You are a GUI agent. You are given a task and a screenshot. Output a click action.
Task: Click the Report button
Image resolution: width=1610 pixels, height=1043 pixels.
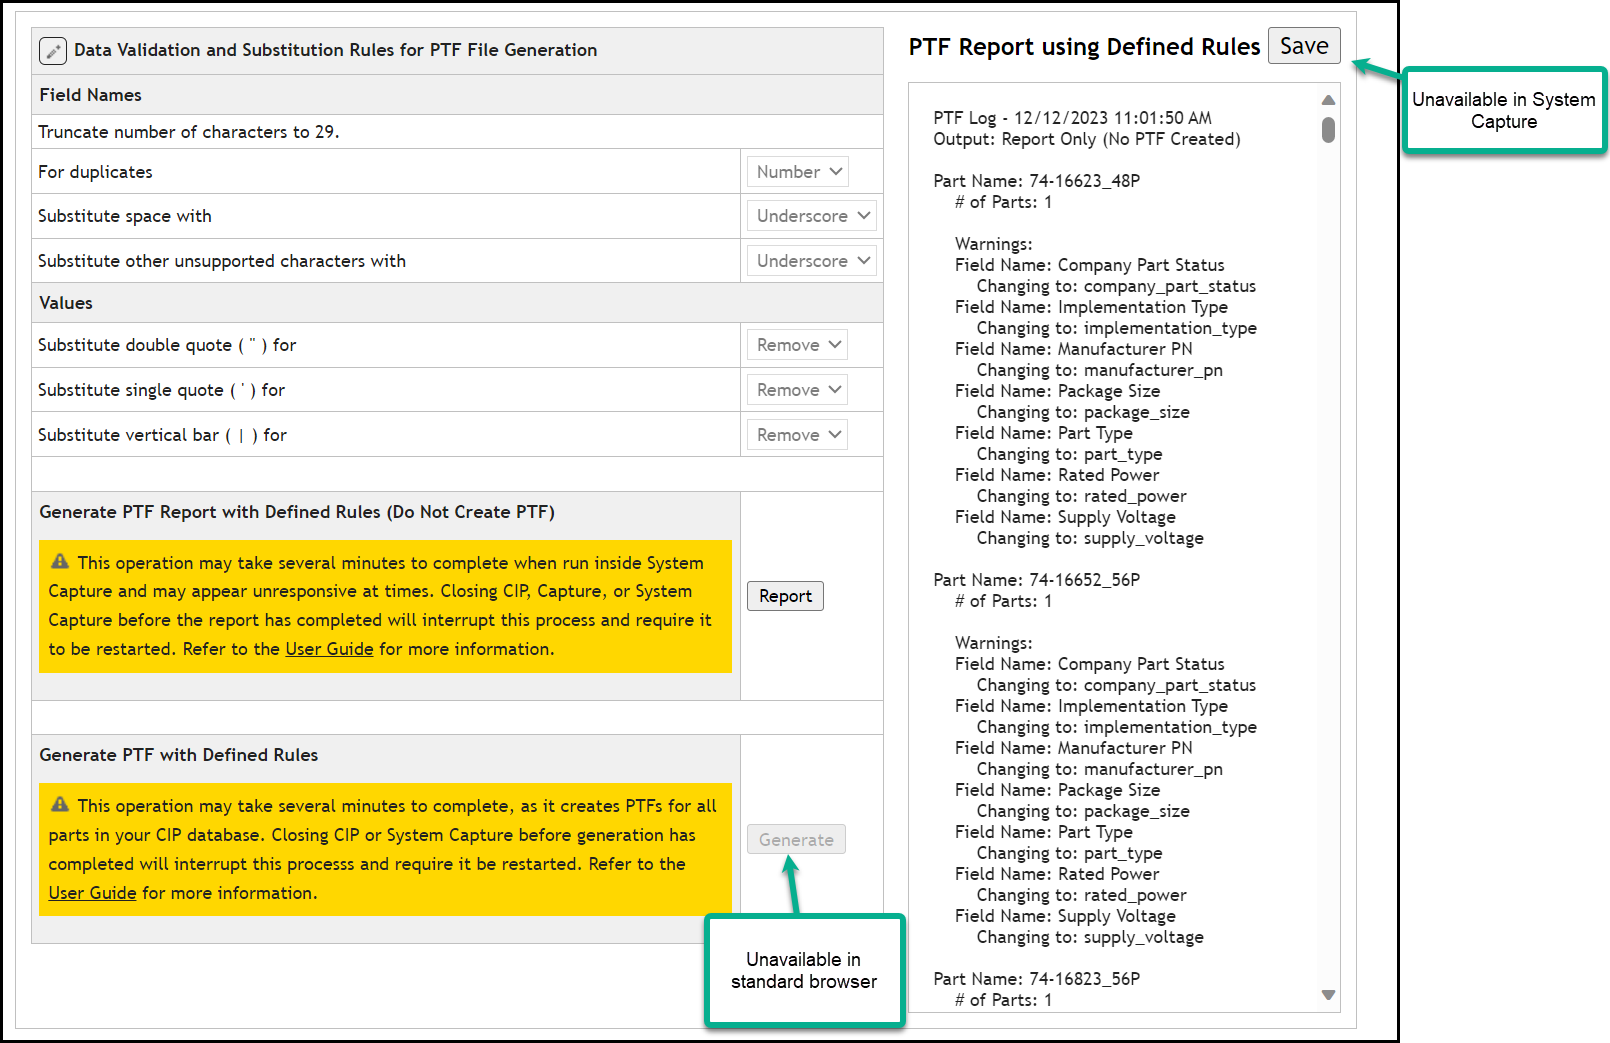(785, 595)
